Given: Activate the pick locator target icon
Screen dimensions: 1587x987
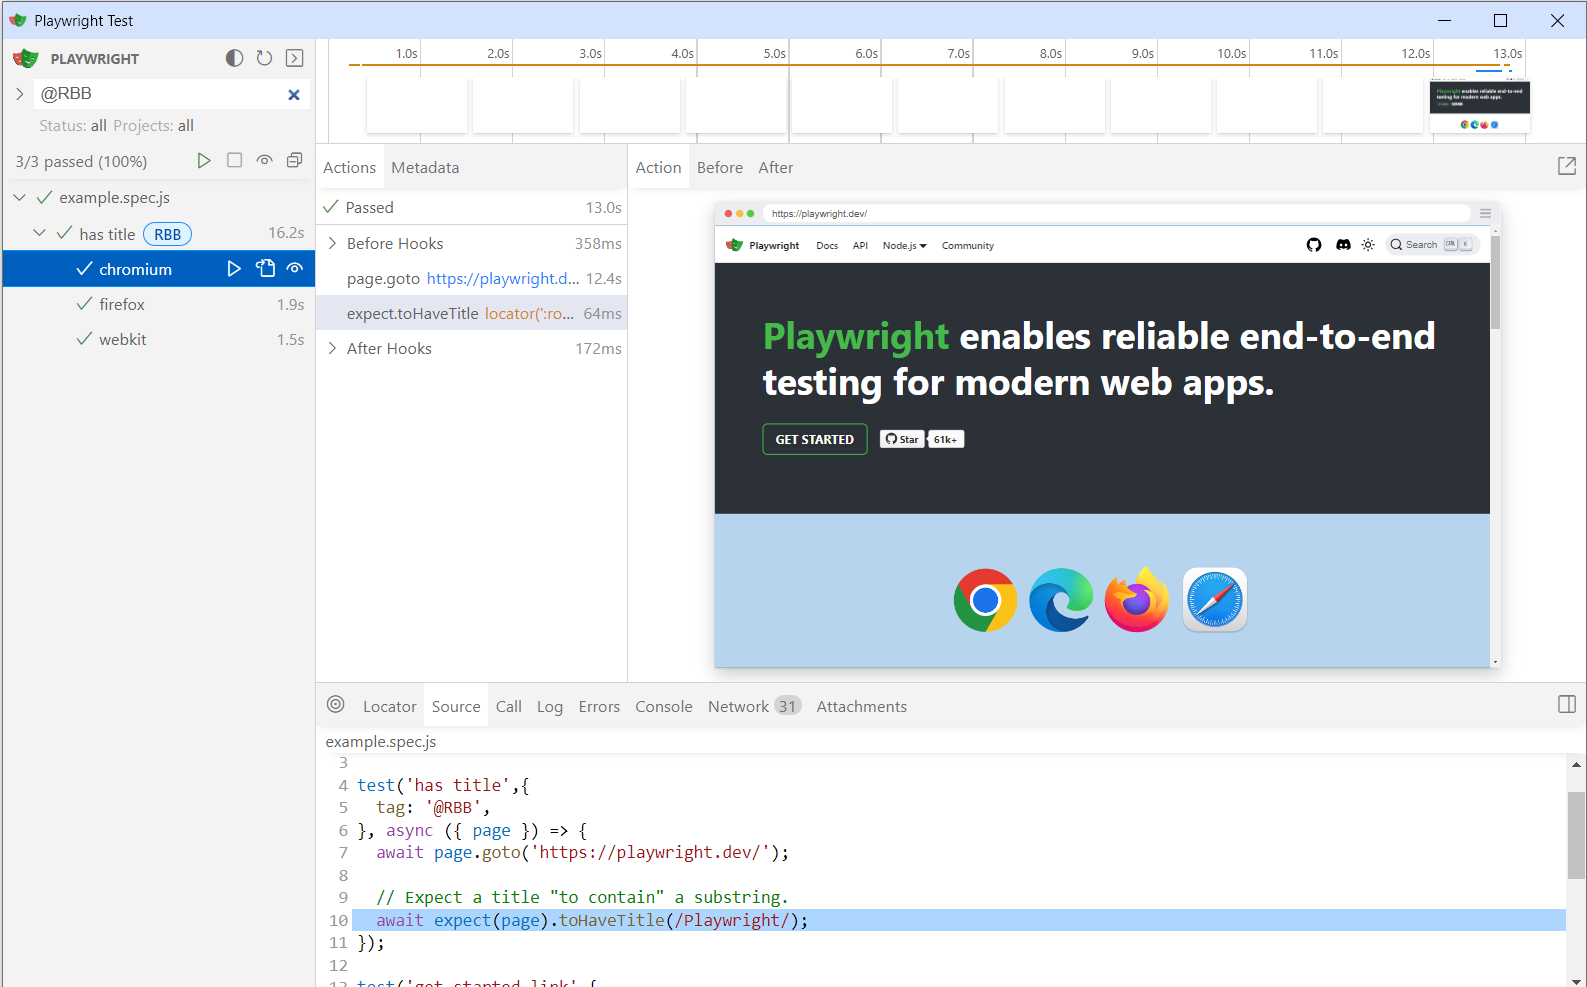Looking at the screenshot, I should coord(336,705).
